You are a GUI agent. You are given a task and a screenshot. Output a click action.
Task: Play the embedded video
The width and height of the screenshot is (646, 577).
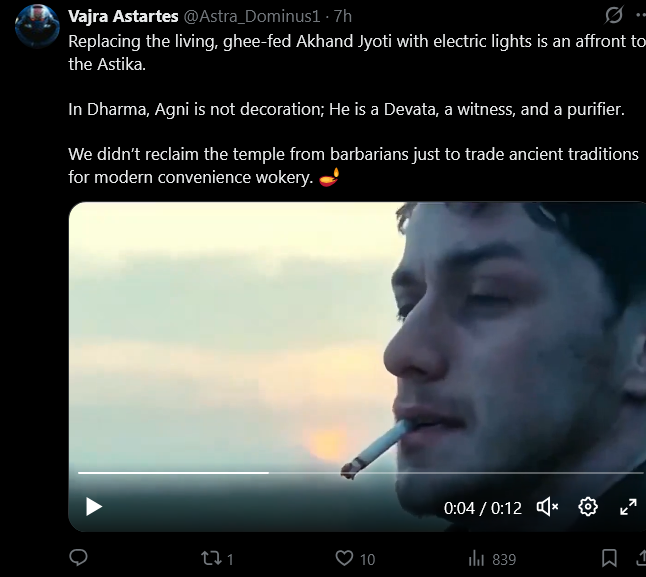click(94, 507)
